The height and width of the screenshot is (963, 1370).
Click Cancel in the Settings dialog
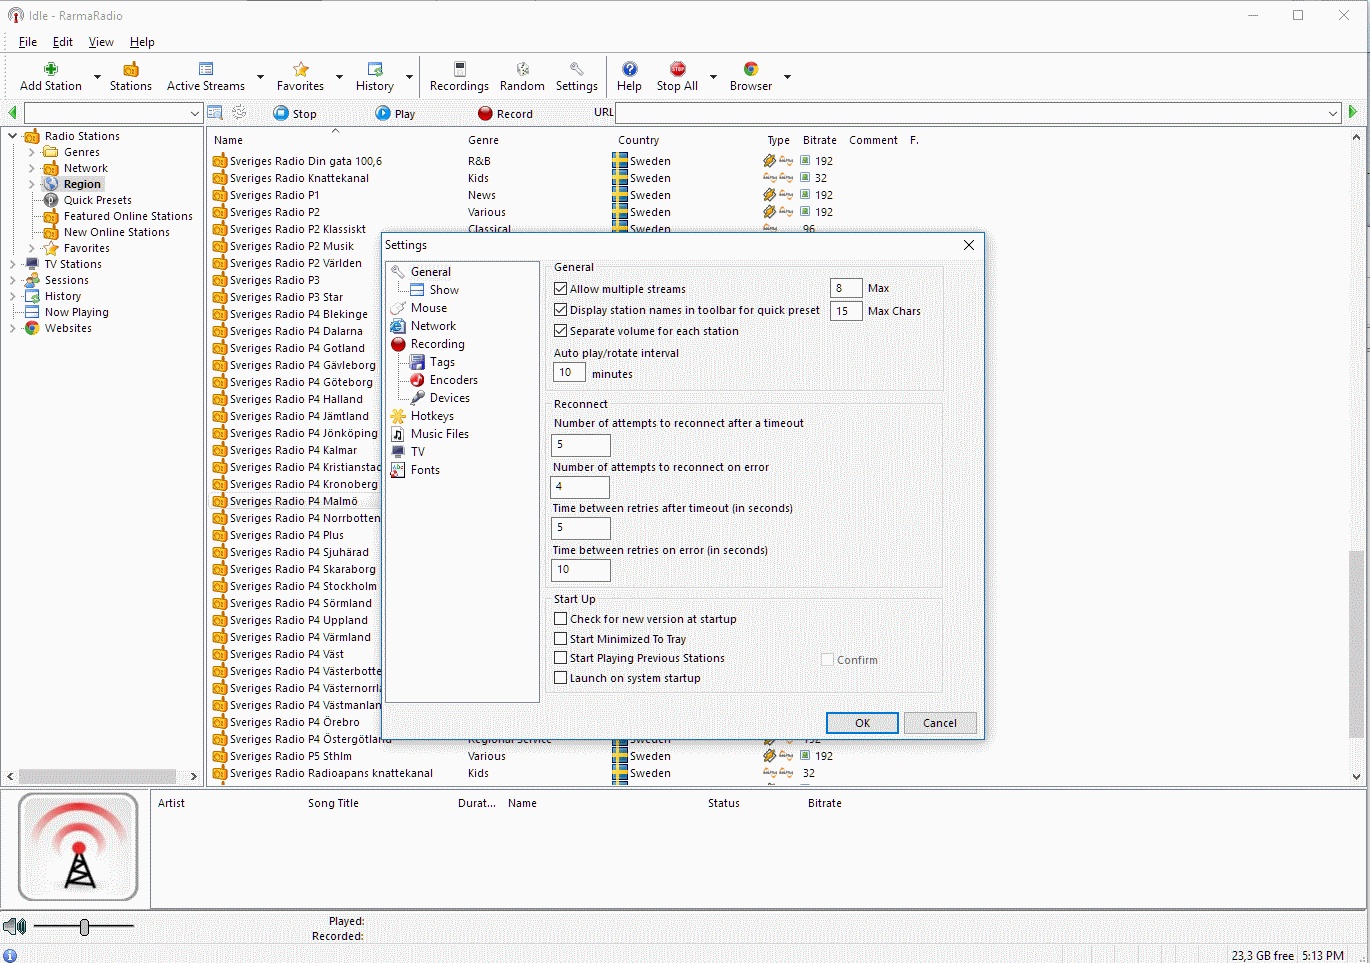click(940, 723)
